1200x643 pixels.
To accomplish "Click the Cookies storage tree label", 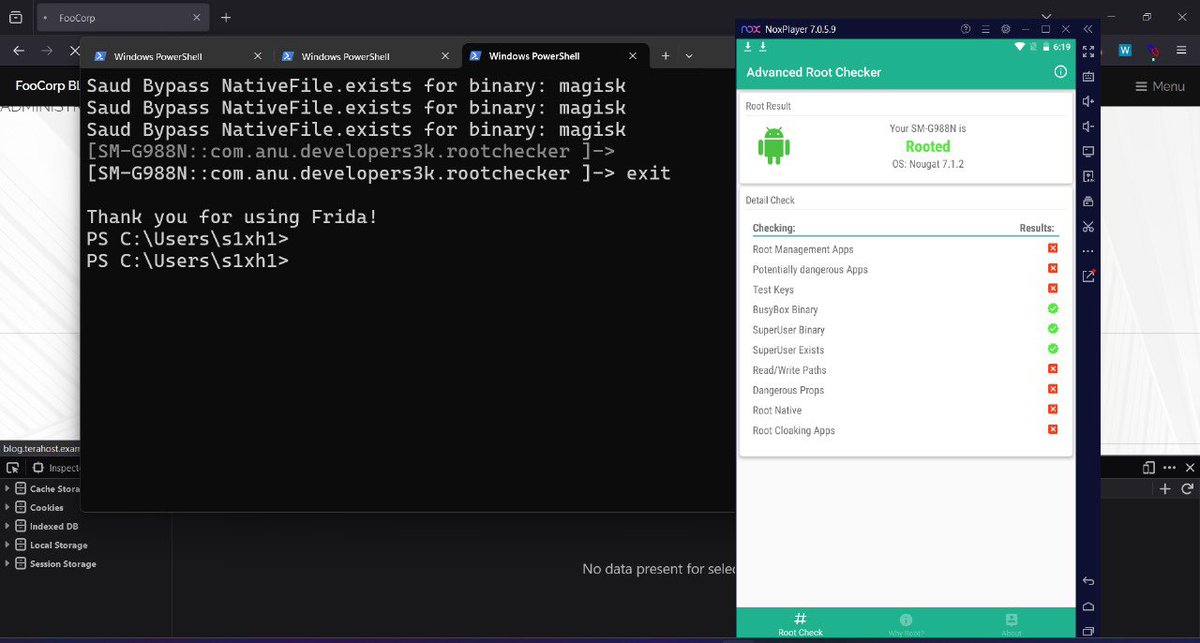I will tap(46, 508).
